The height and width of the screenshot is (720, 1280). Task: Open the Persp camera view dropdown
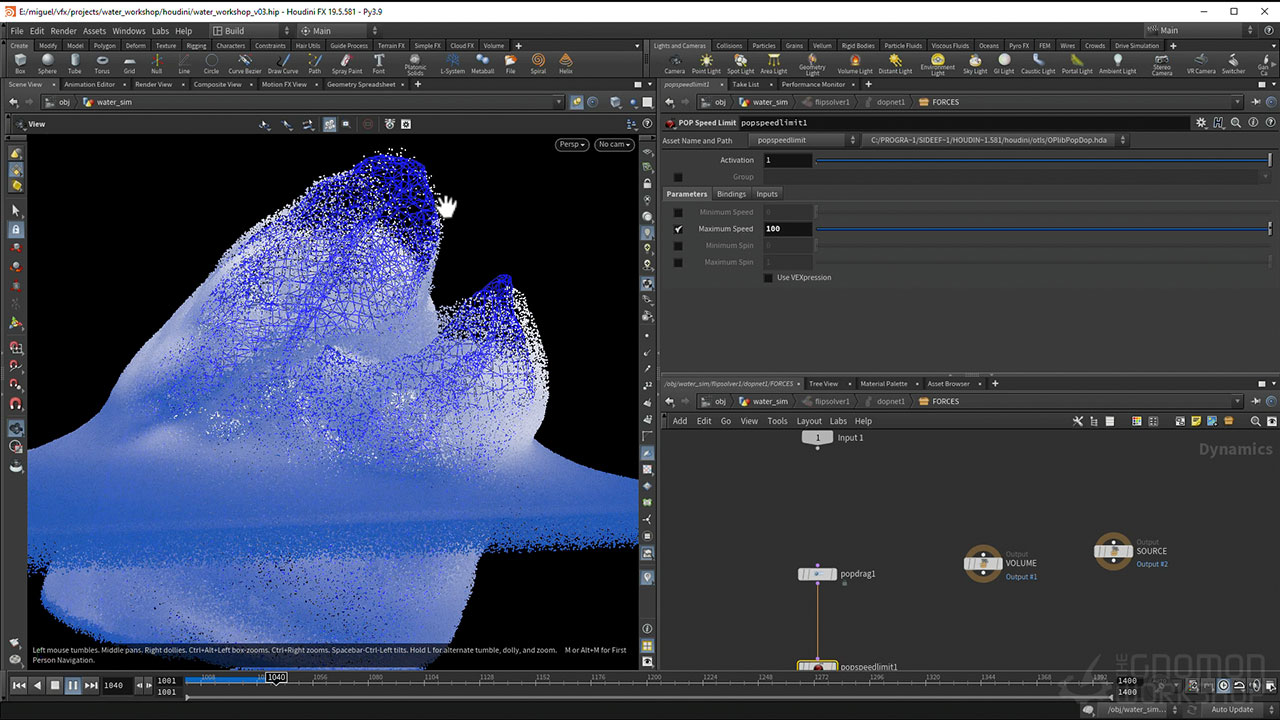coord(572,144)
